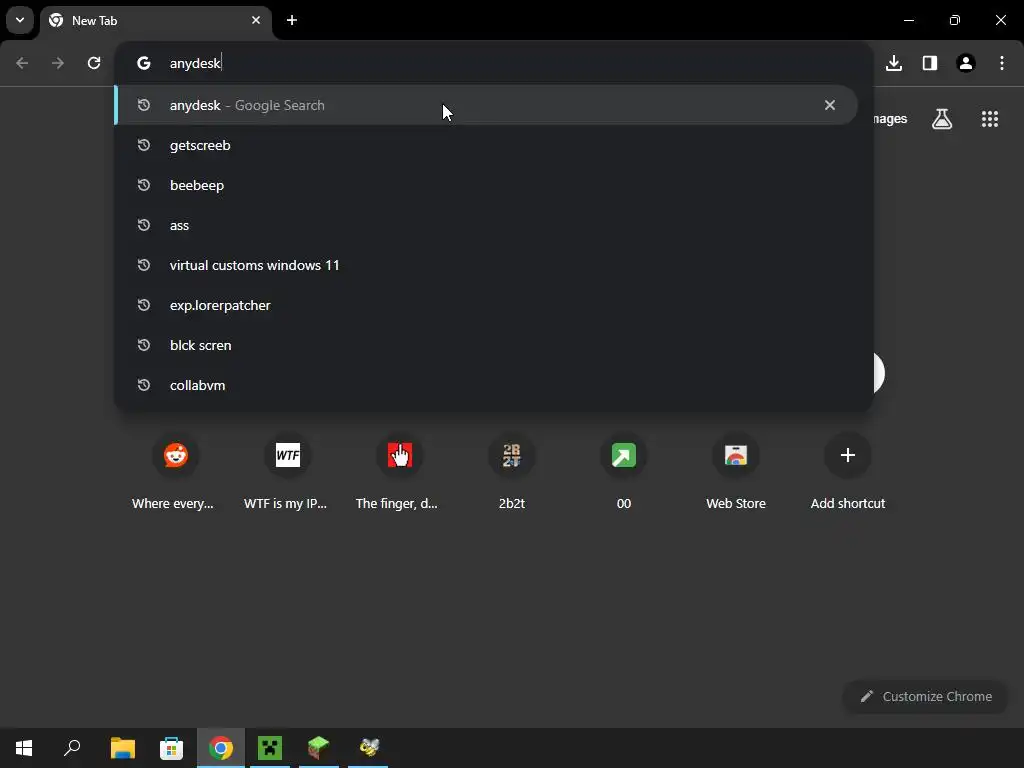Select the collabvm suggestion
1024x768 pixels.
[x=485, y=385]
